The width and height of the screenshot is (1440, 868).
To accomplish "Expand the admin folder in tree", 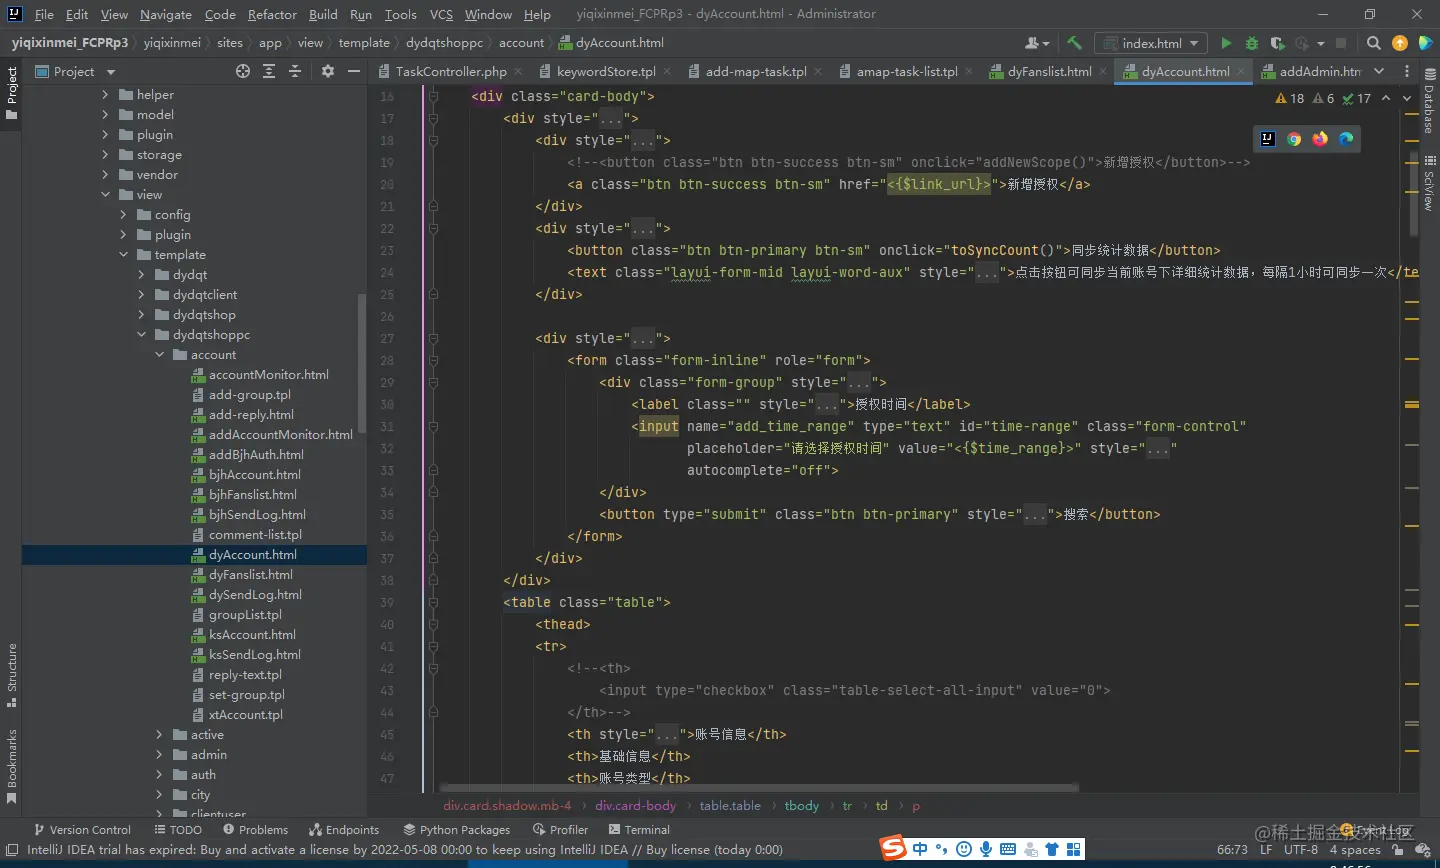I will (159, 755).
